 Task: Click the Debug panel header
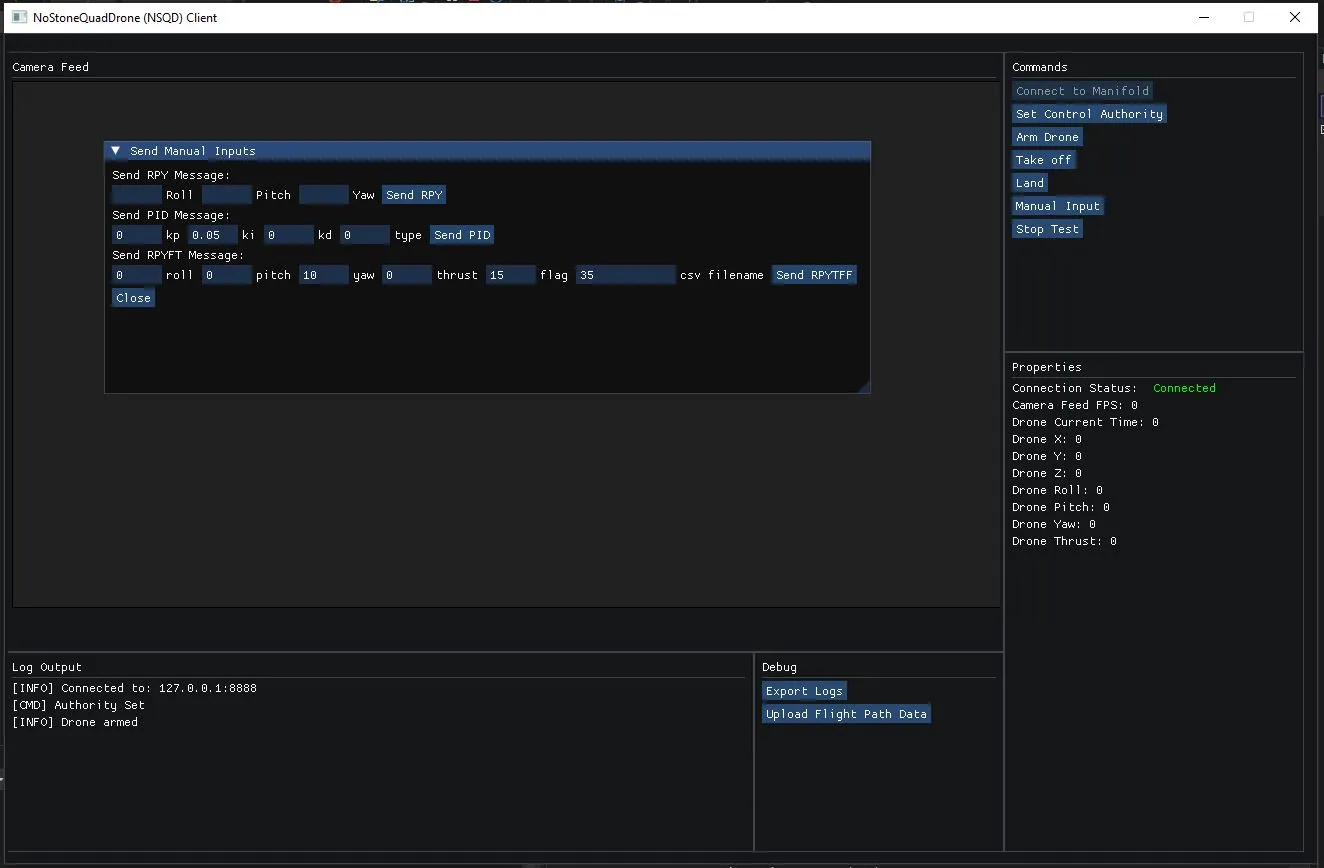coord(780,667)
